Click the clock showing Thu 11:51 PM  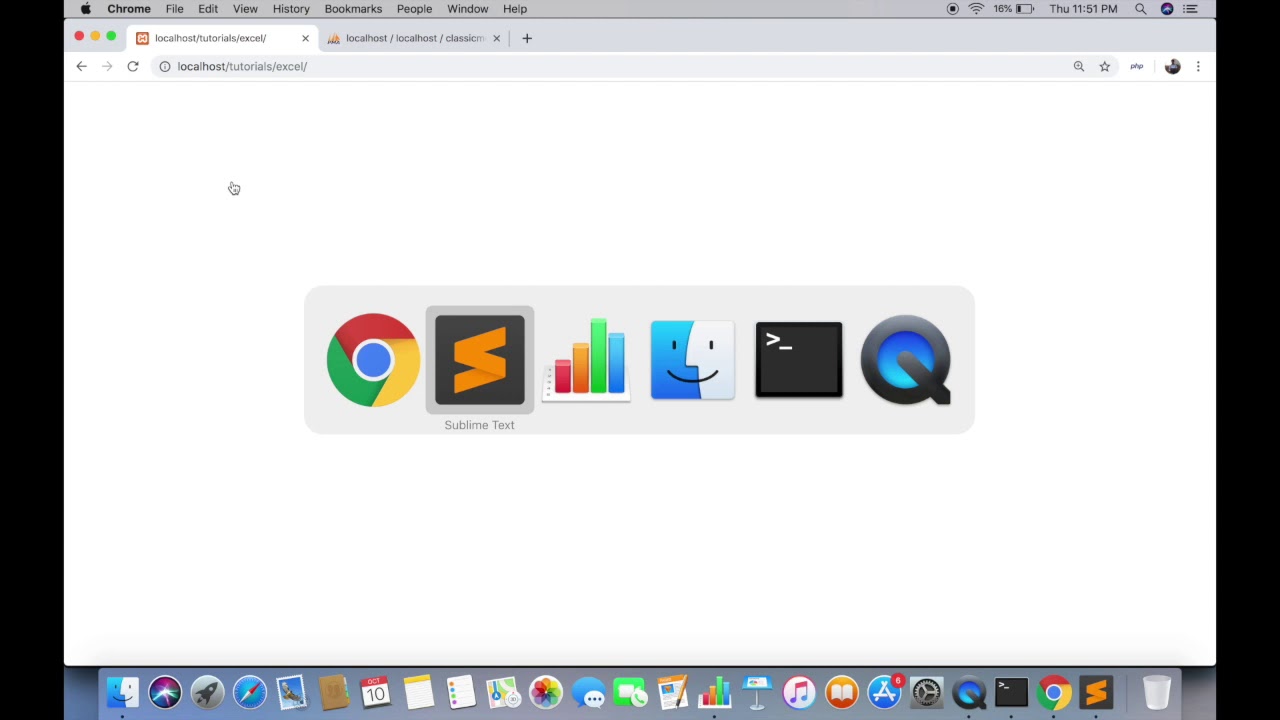(x=1083, y=9)
